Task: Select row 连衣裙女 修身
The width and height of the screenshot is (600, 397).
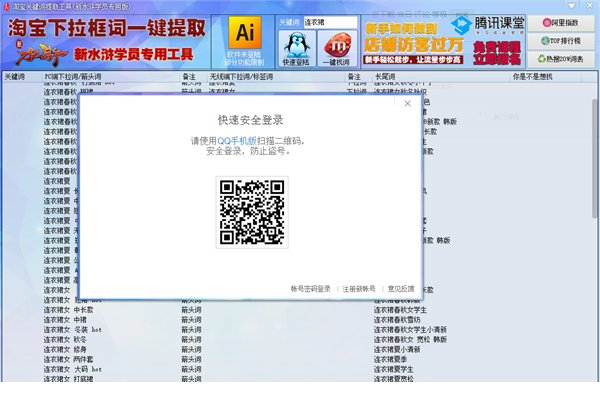Action: (x=65, y=350)
